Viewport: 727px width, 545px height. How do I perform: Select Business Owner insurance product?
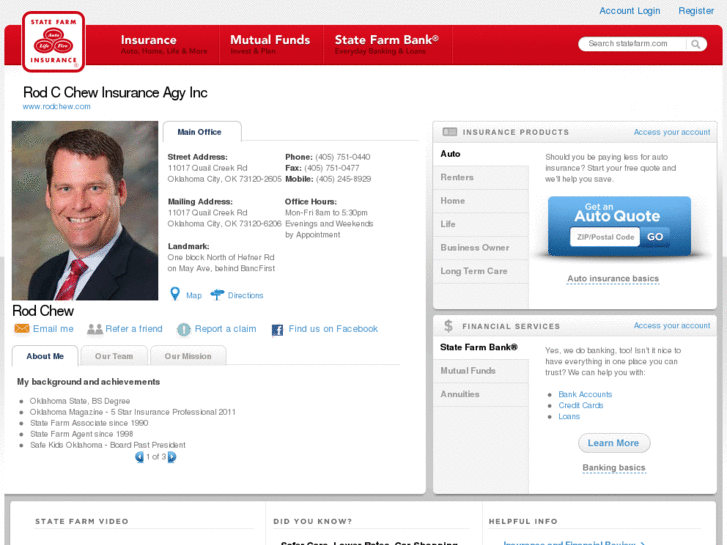(x=481, y=248)
